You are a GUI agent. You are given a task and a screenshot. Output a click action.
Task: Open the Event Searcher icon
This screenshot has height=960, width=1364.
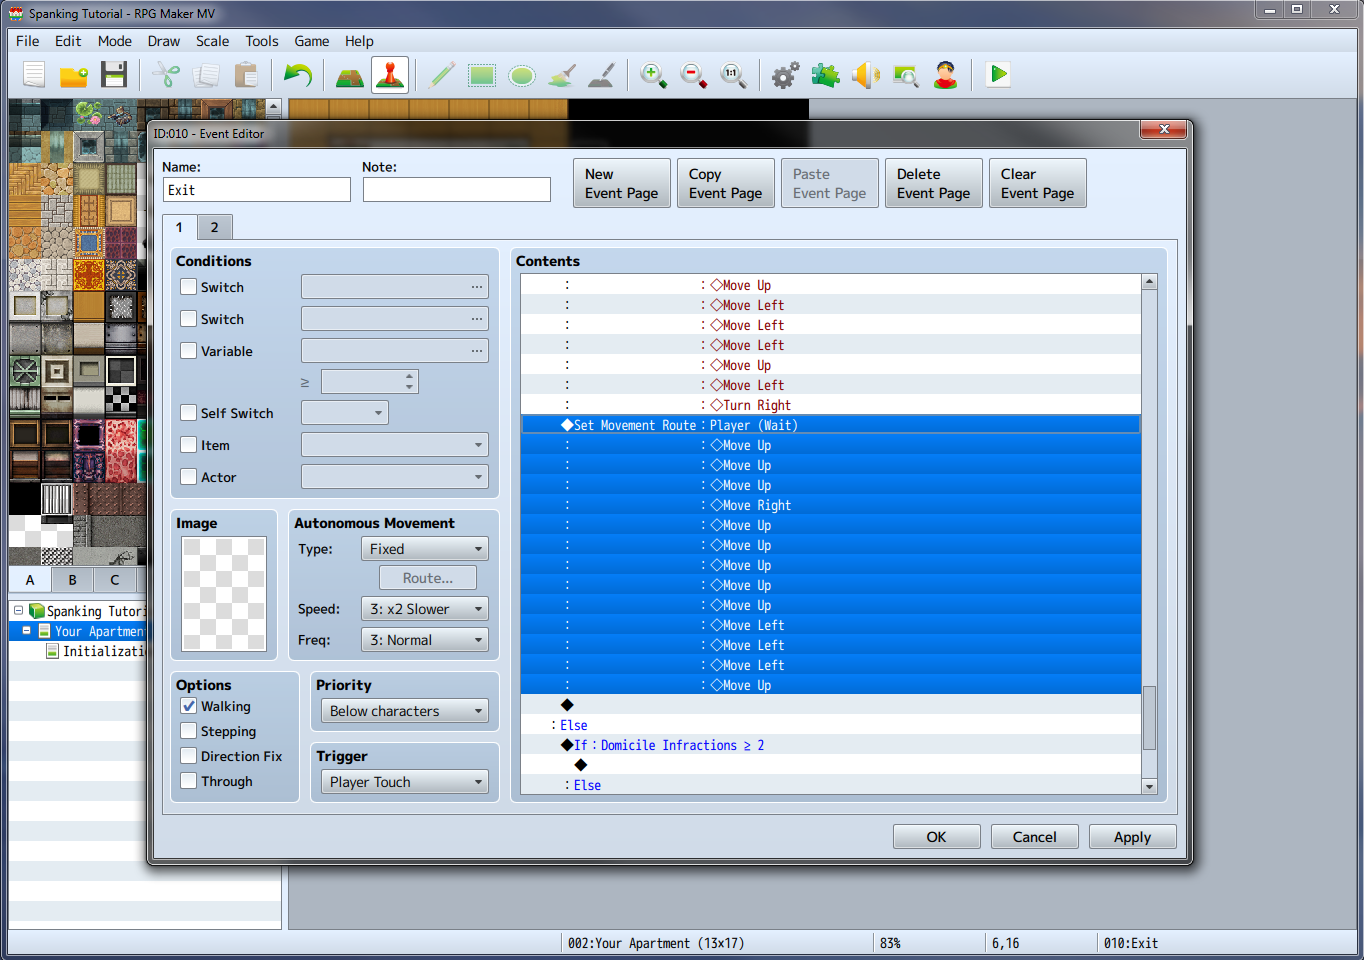tap(906, 75)
